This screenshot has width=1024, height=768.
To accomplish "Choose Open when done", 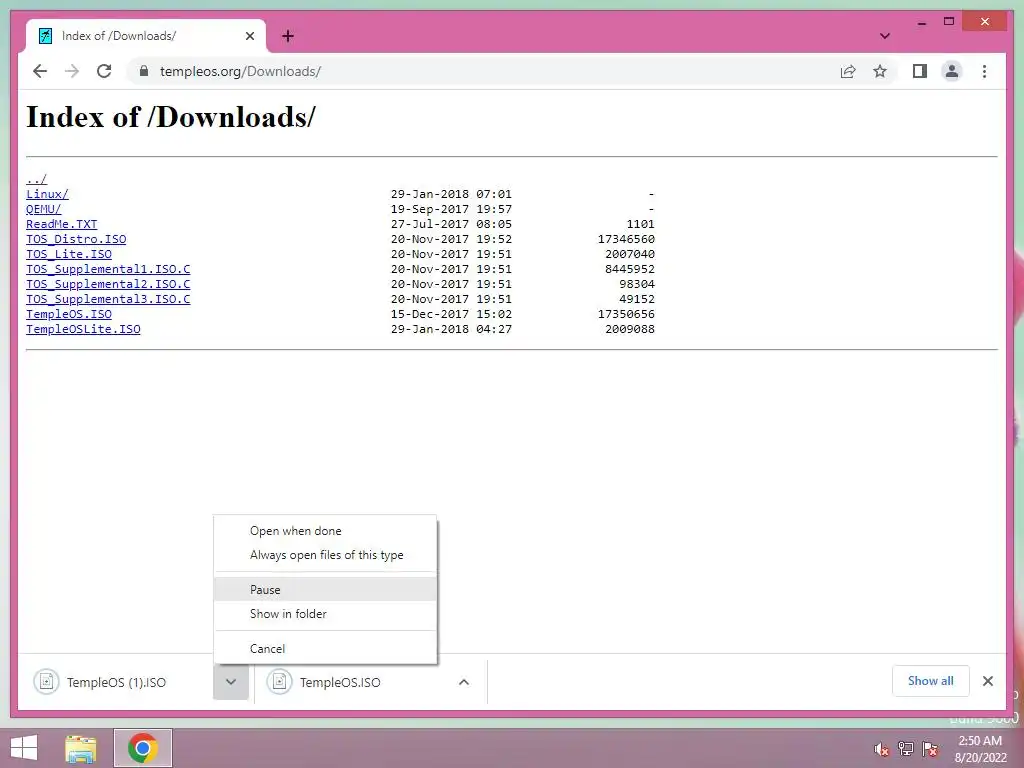I will 325,531.
